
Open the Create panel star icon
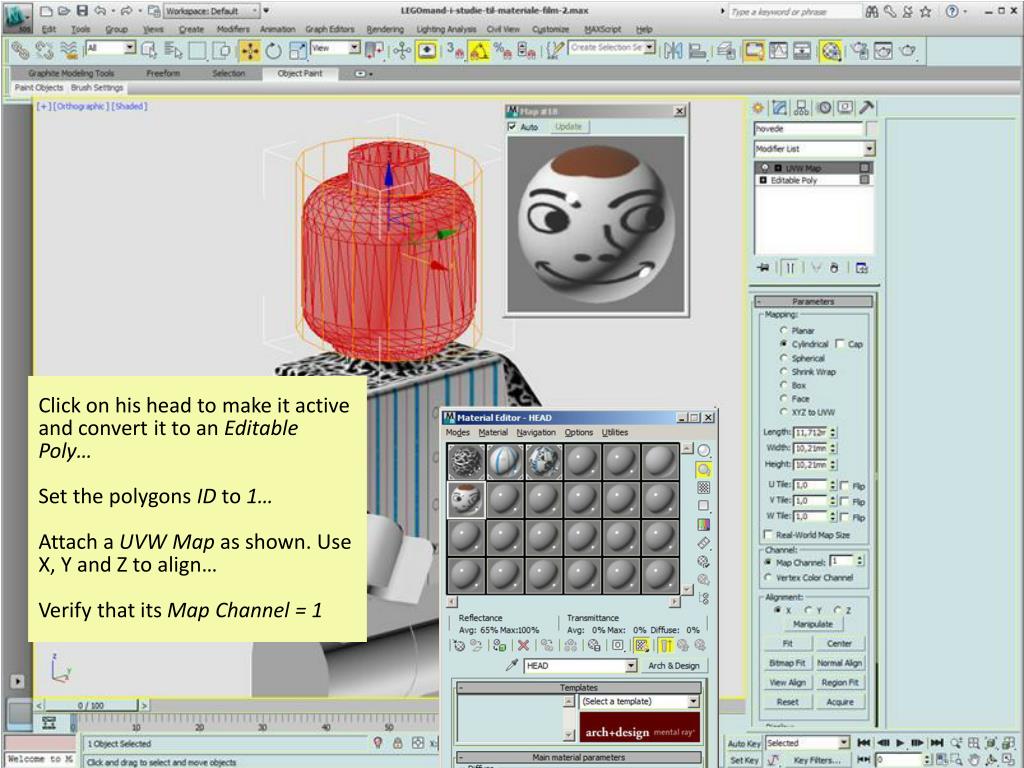click(758, 108)
